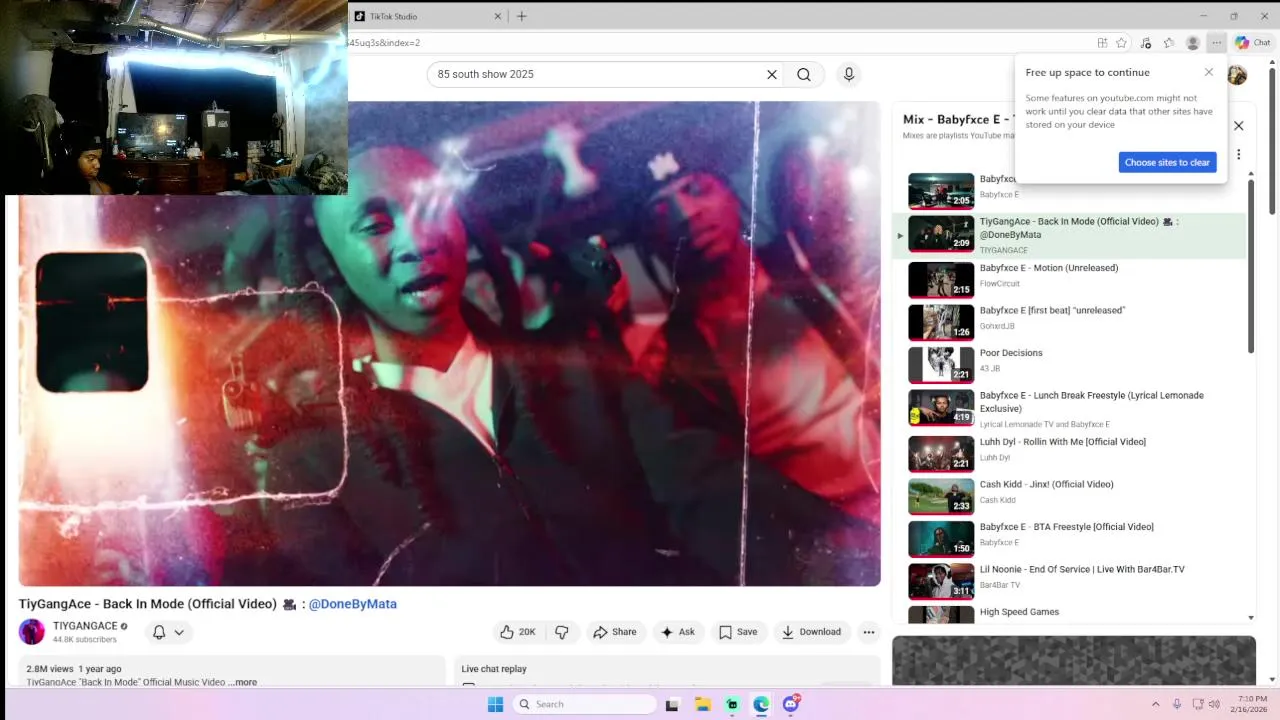Start voice search with the microphone icon
The width and height of the screenshot is (1280, 720).
849,74
